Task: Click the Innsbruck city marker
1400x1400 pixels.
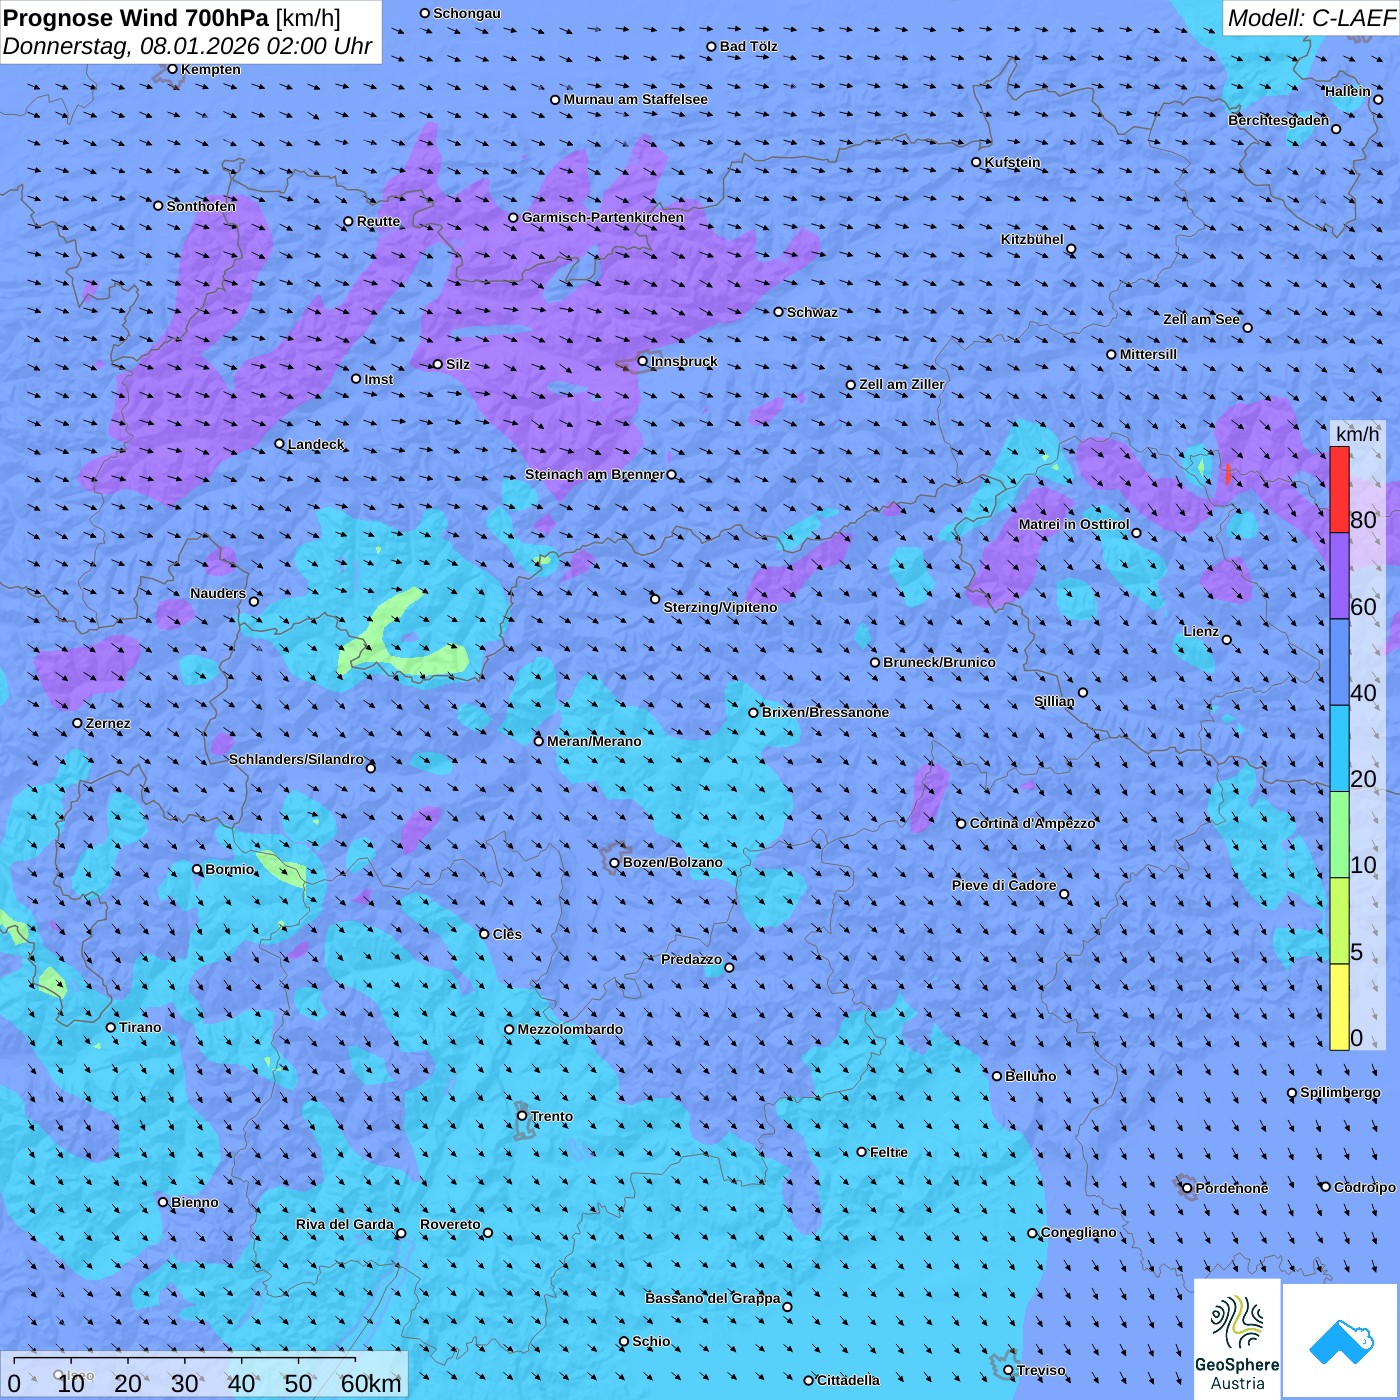Action: point(642,361)
